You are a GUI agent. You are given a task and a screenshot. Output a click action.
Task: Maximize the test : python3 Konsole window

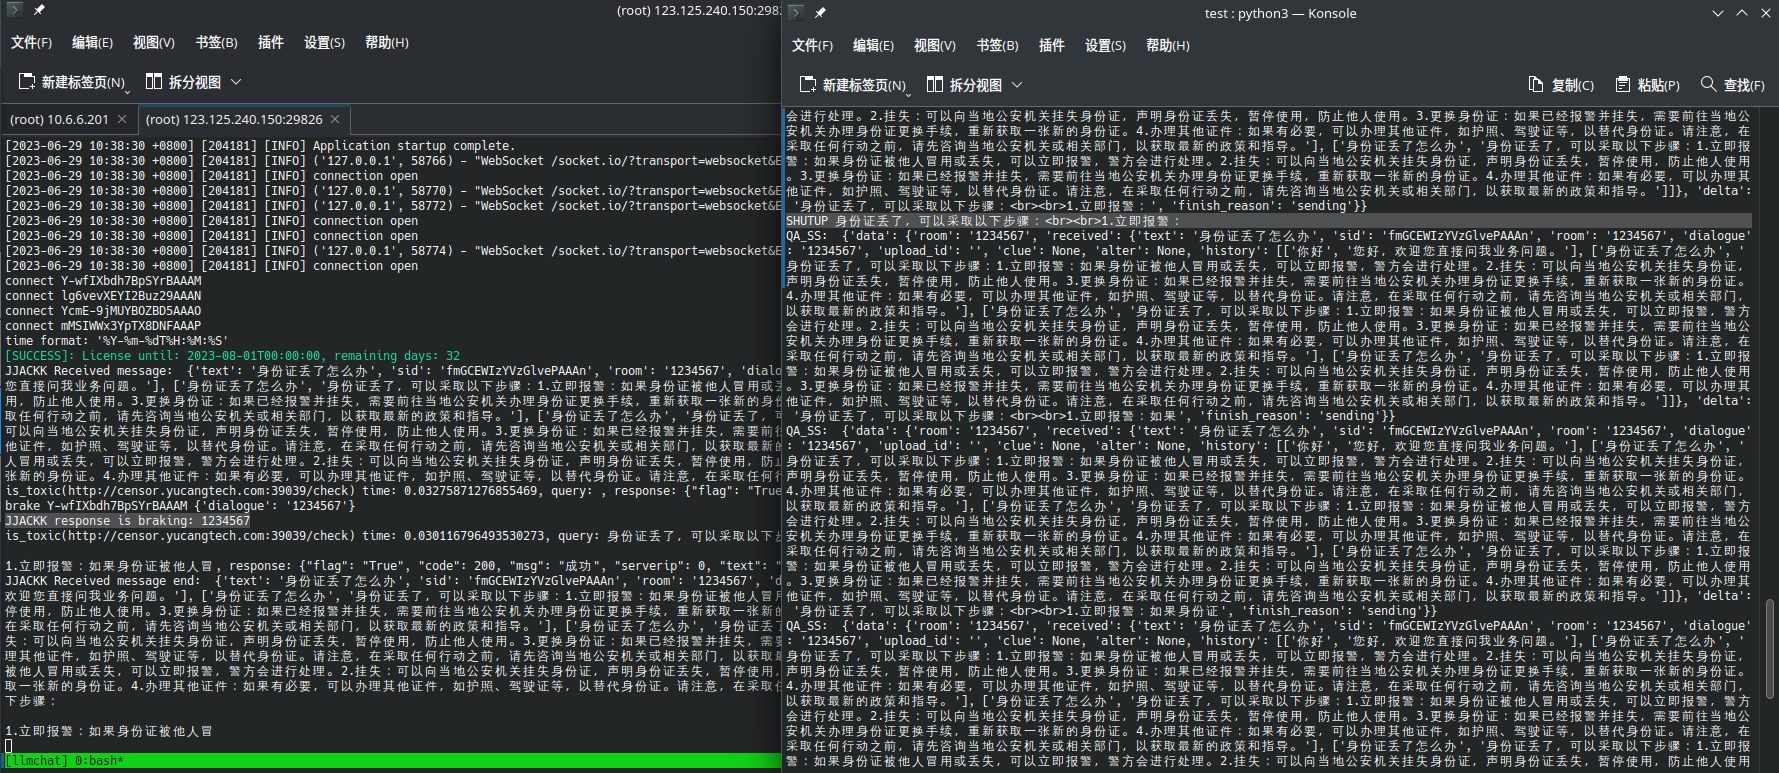coord(1741,13)
